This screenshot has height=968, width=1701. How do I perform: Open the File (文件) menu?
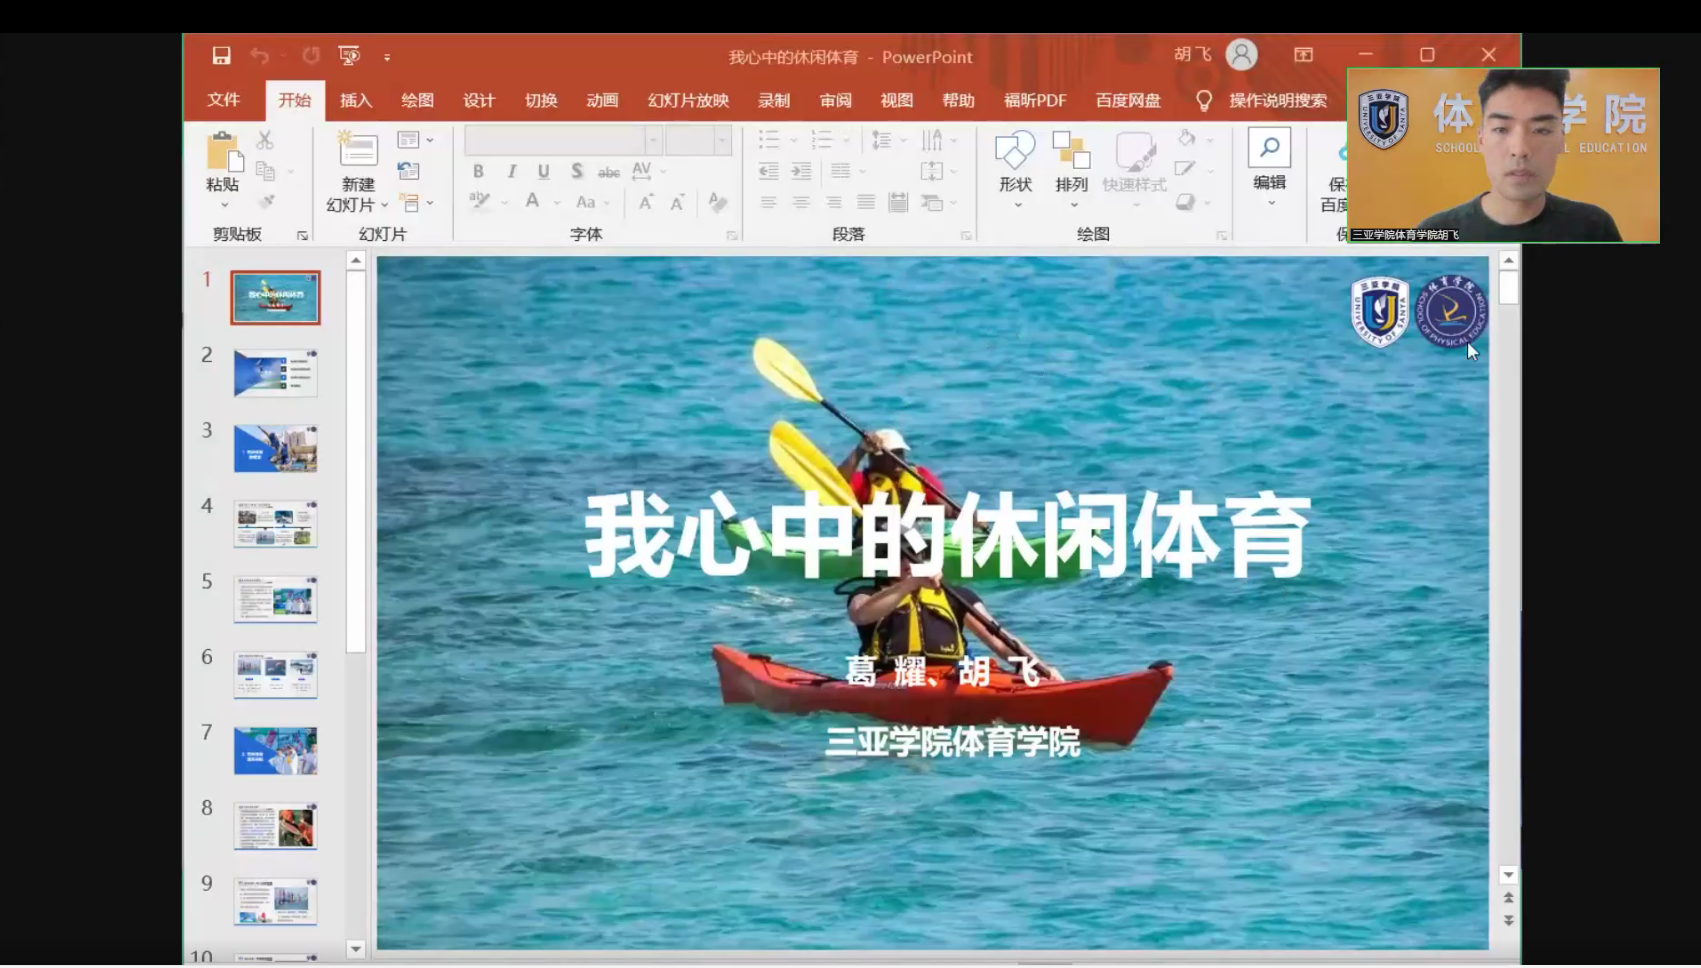pyautogui.click(x=223, y=100)
